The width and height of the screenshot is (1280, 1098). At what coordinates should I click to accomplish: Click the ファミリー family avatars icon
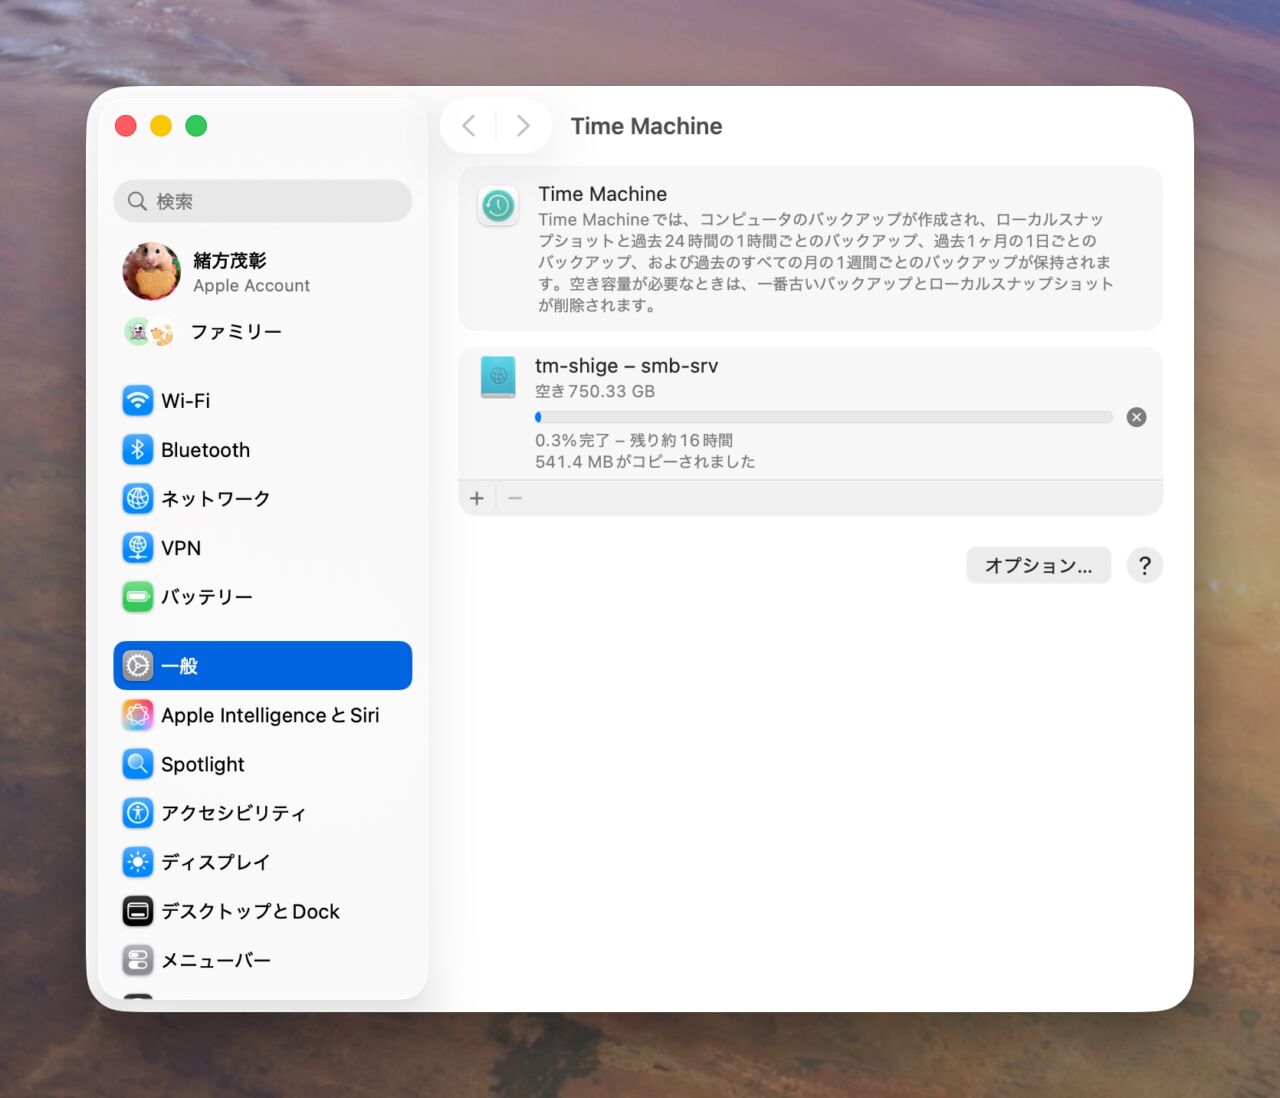(x=150, y=331)
